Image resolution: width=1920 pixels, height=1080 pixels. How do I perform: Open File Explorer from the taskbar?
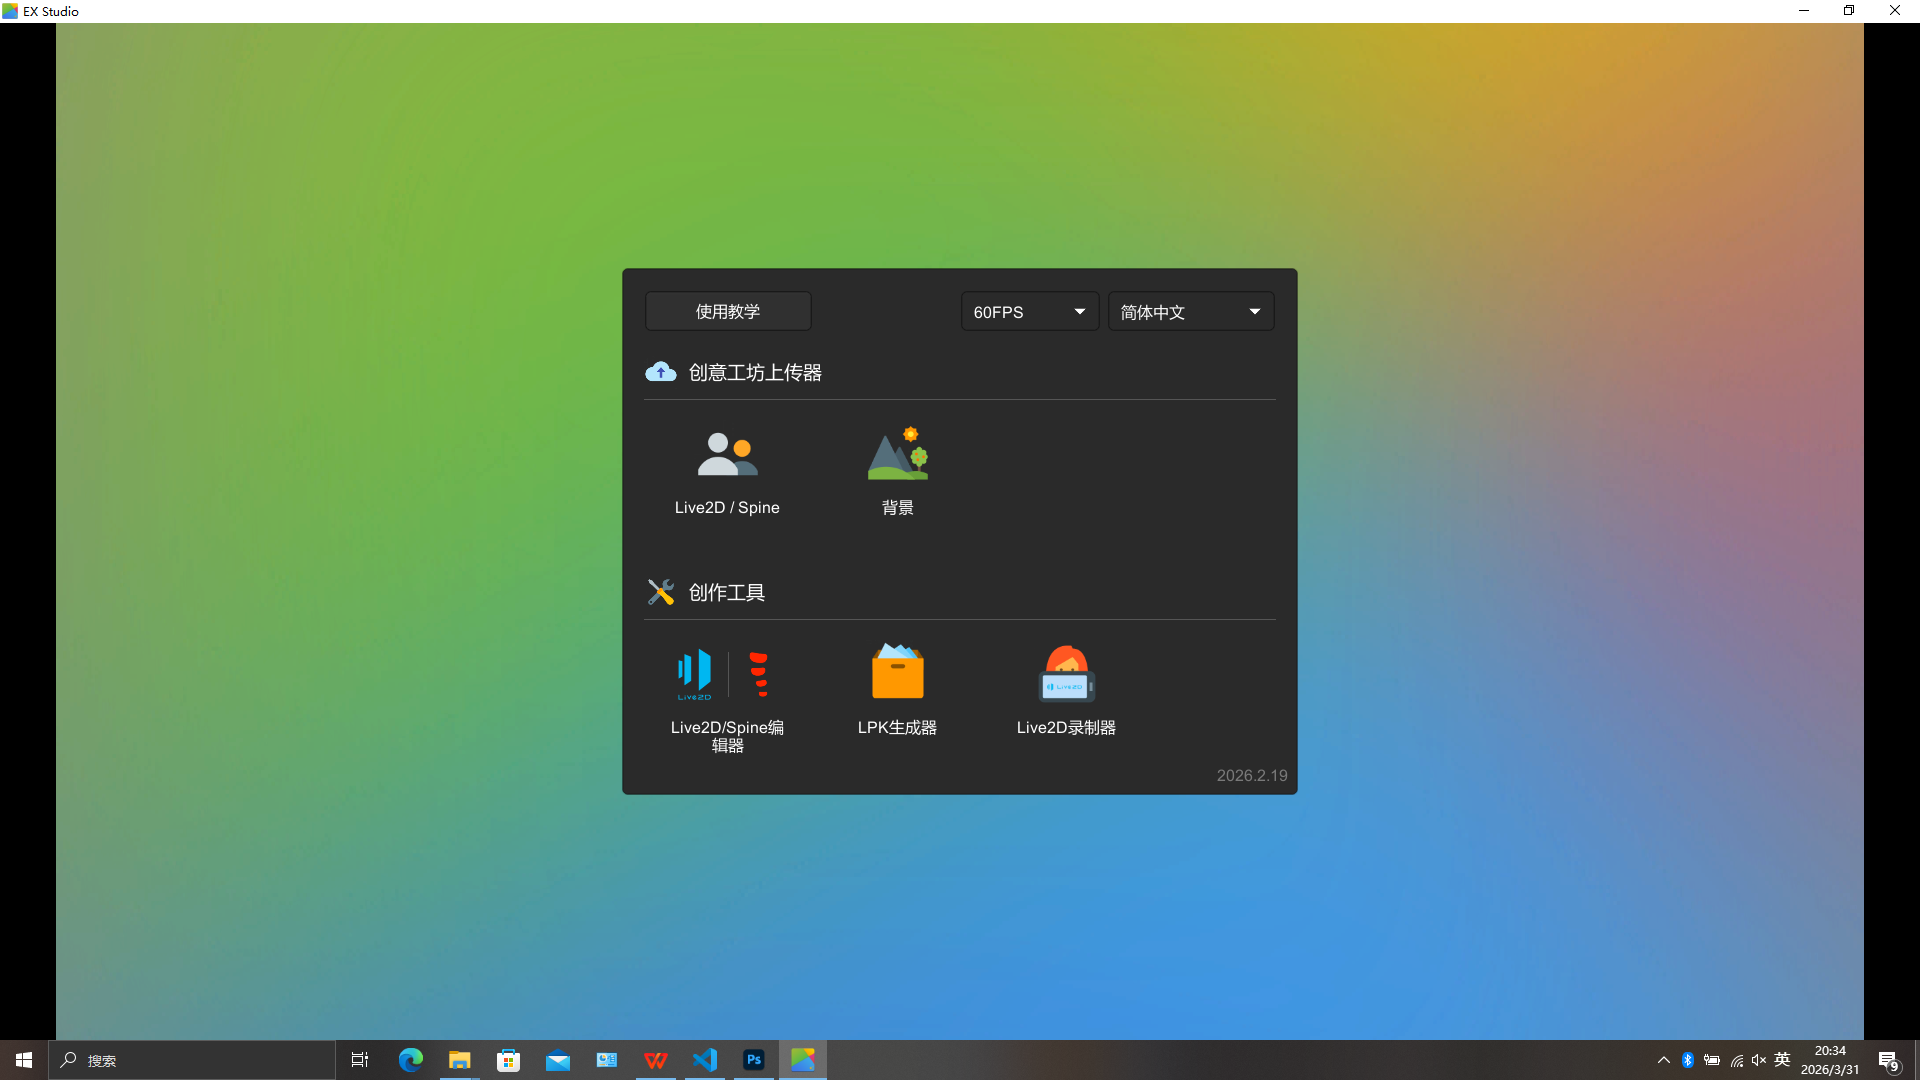(x=459, y=1060)
